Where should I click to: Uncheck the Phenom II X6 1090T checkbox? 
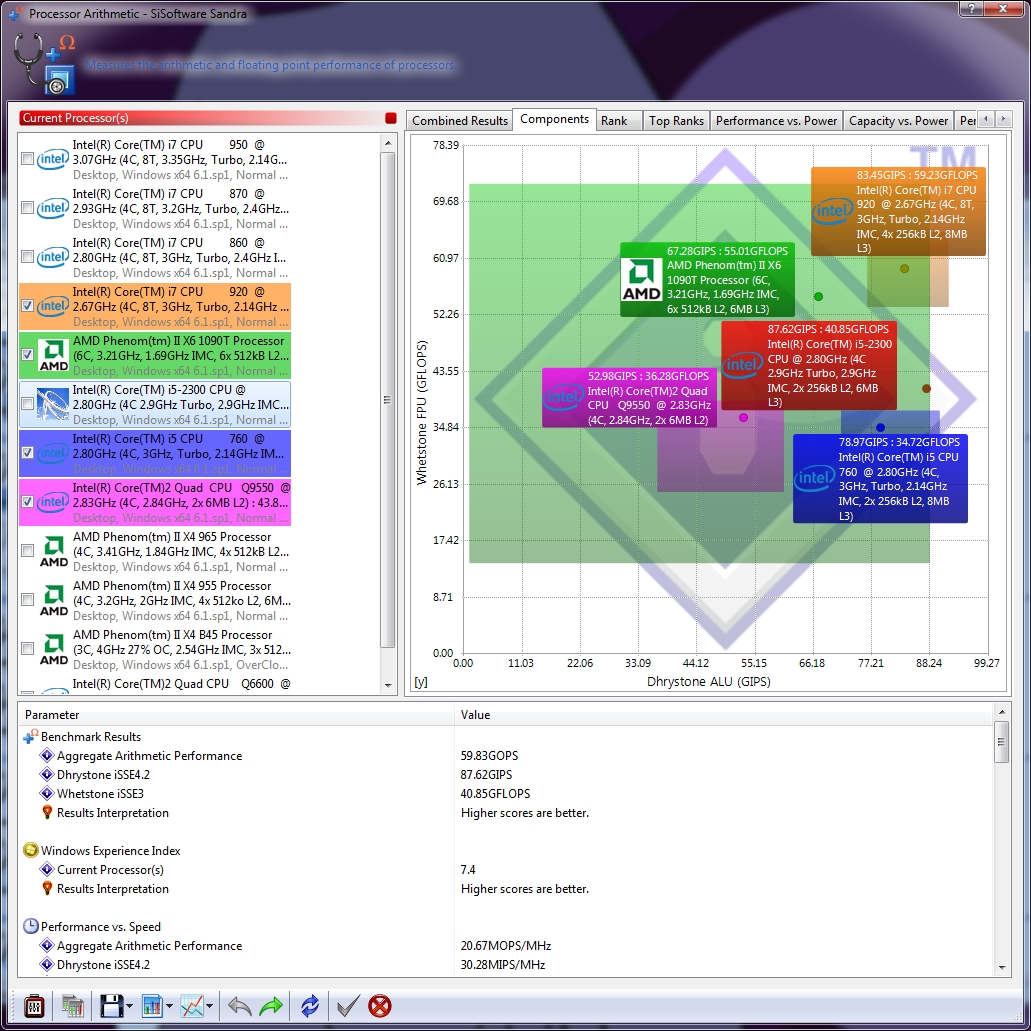point(27,354)
